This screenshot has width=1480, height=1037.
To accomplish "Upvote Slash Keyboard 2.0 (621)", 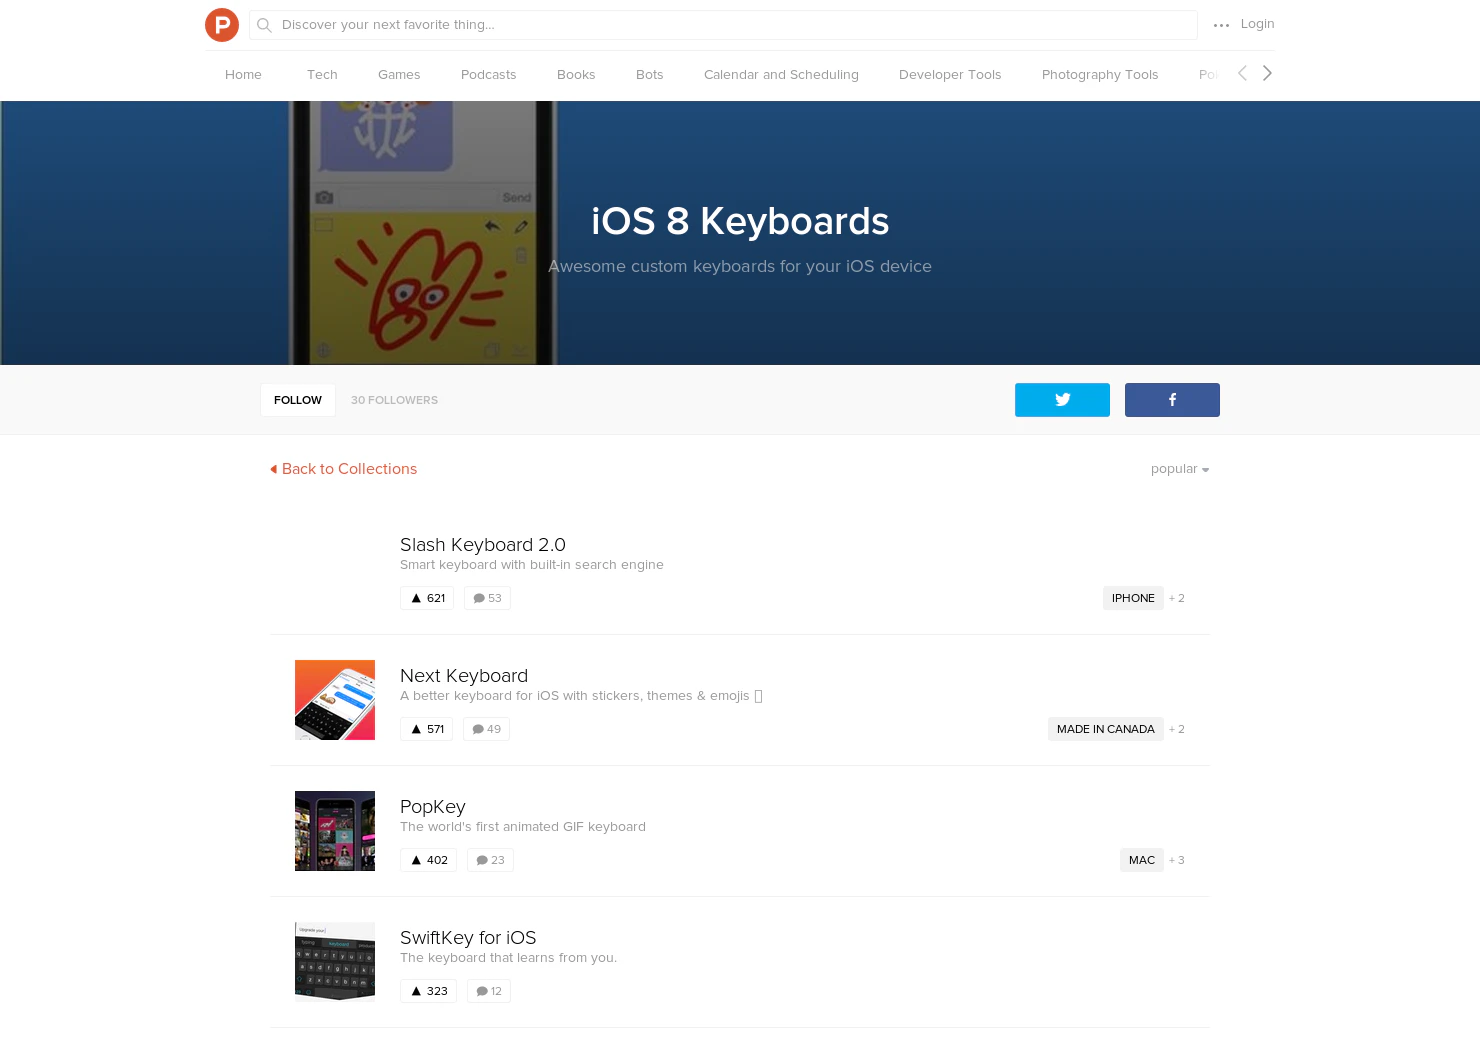I will coord(427,598).
